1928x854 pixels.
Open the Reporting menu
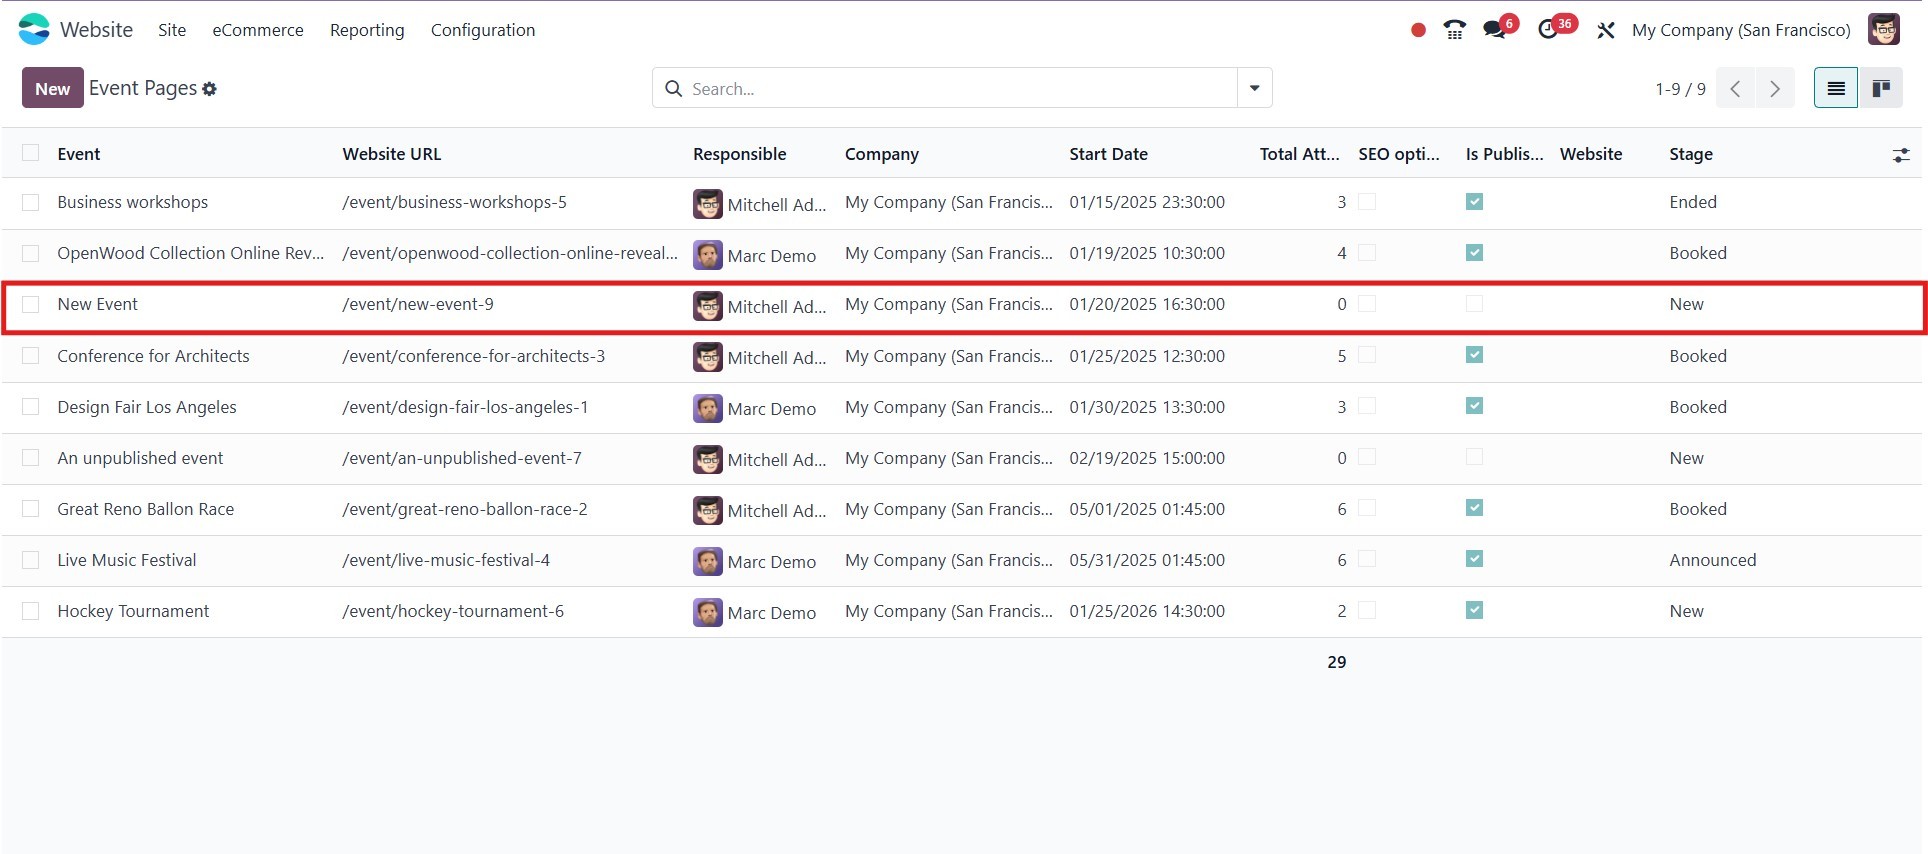click(x=367, y=30)
